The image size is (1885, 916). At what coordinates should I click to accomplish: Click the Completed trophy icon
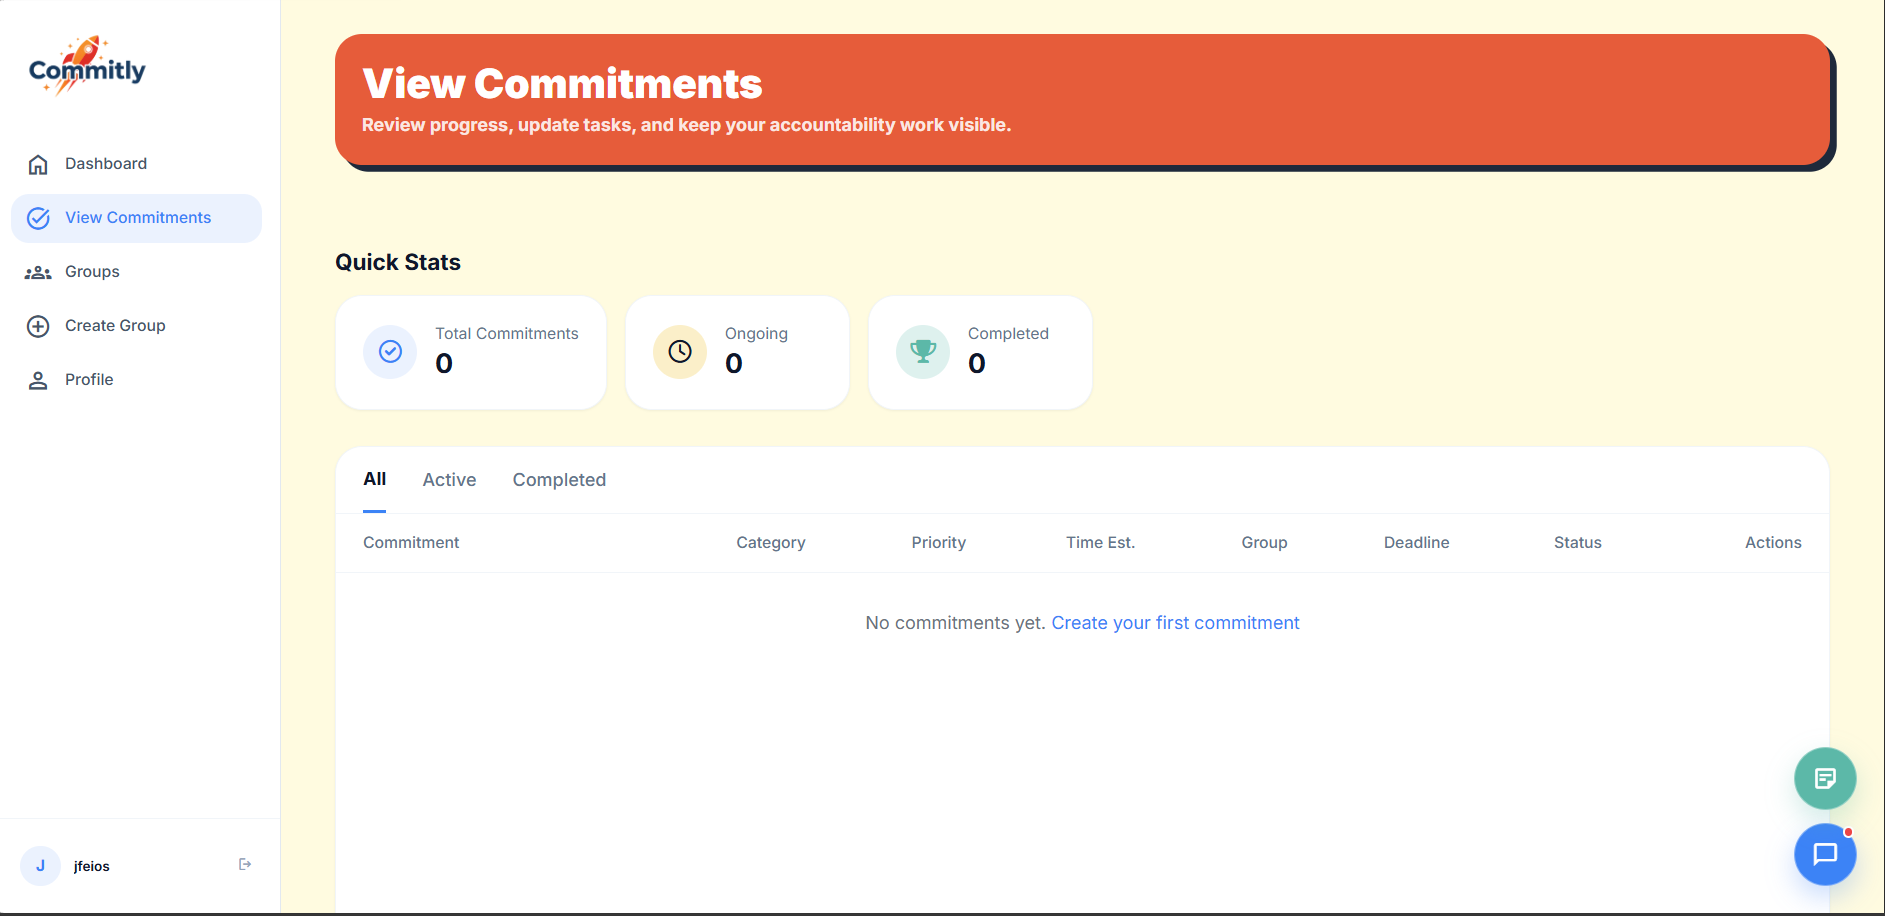click(x=923, y=352)
